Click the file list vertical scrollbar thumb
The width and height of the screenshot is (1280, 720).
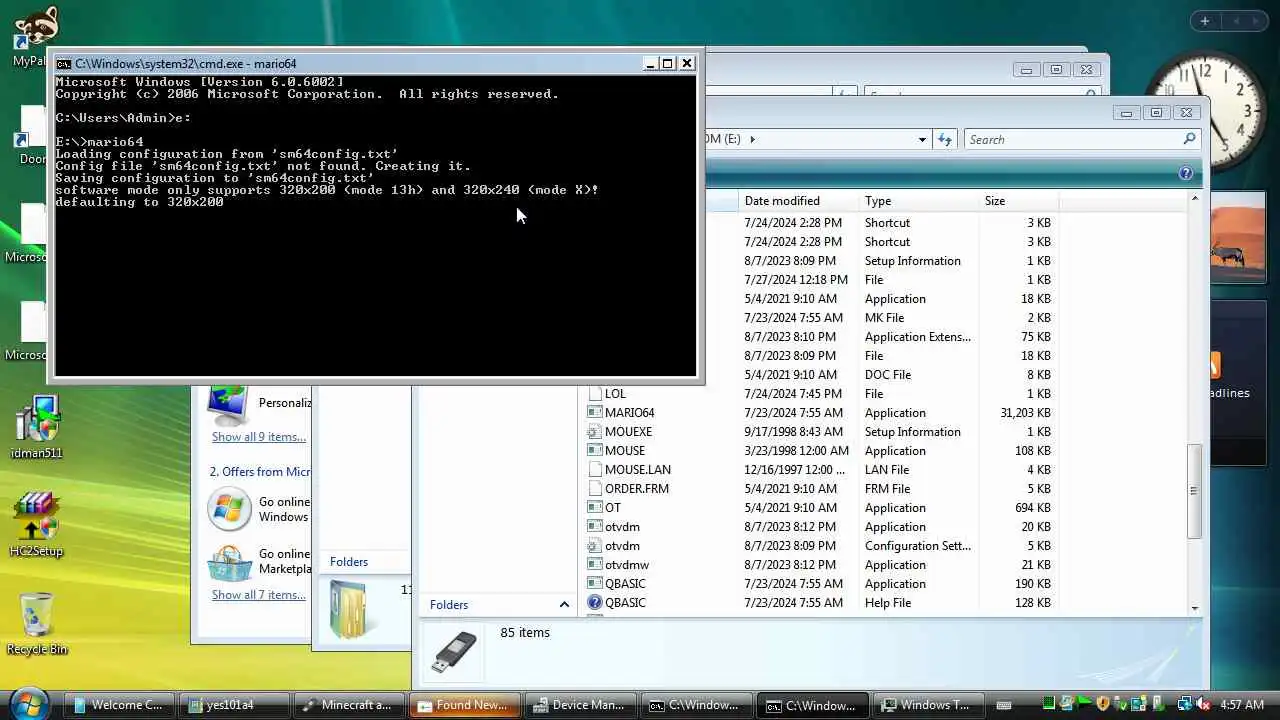click(1194, 491)
